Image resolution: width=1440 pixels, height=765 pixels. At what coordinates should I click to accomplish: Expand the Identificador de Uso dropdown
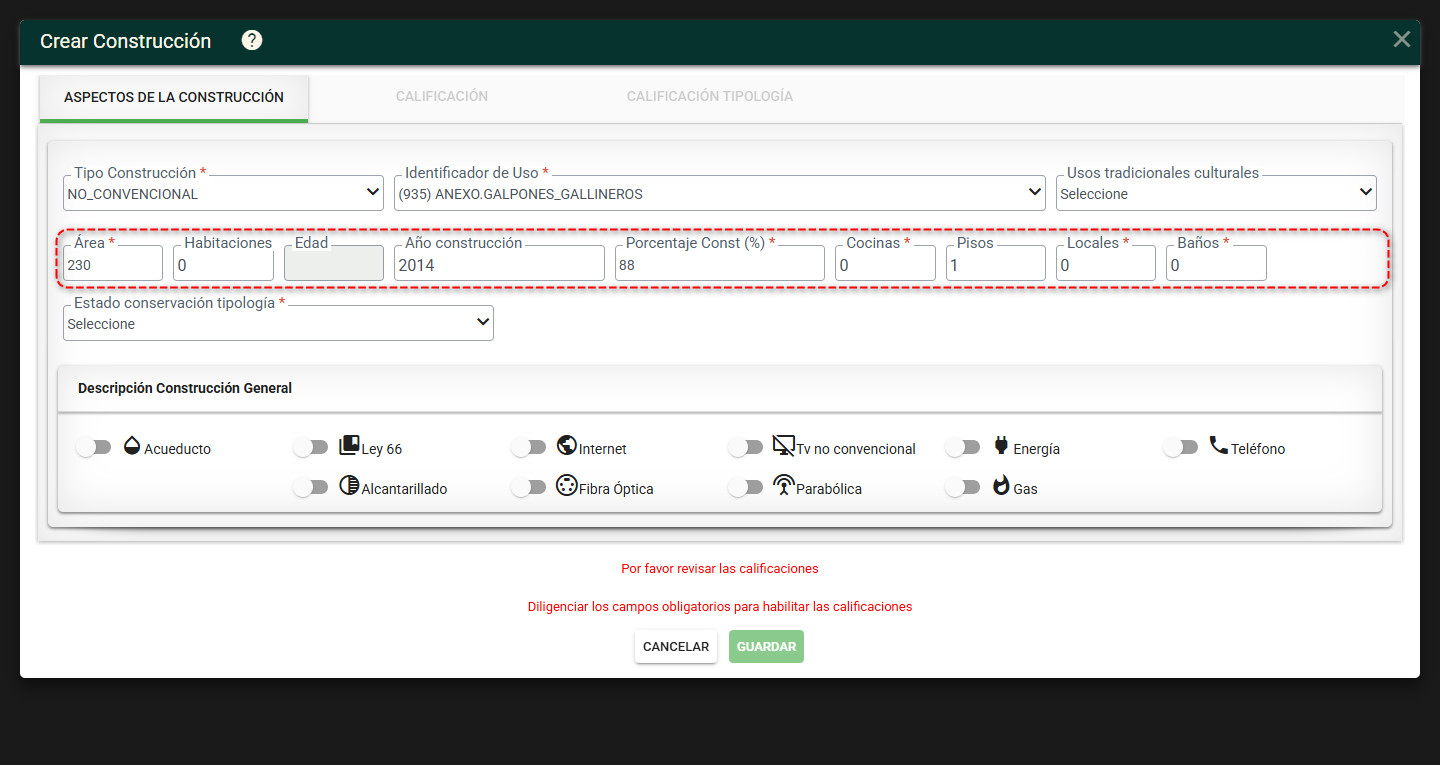tap(720, 193)
